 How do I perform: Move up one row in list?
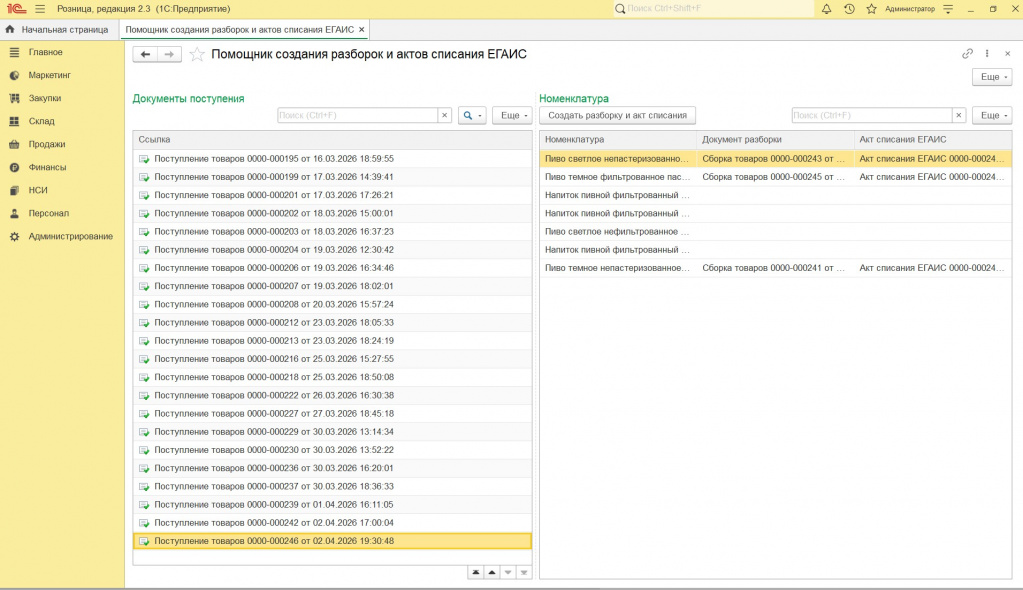click(492, 572)
